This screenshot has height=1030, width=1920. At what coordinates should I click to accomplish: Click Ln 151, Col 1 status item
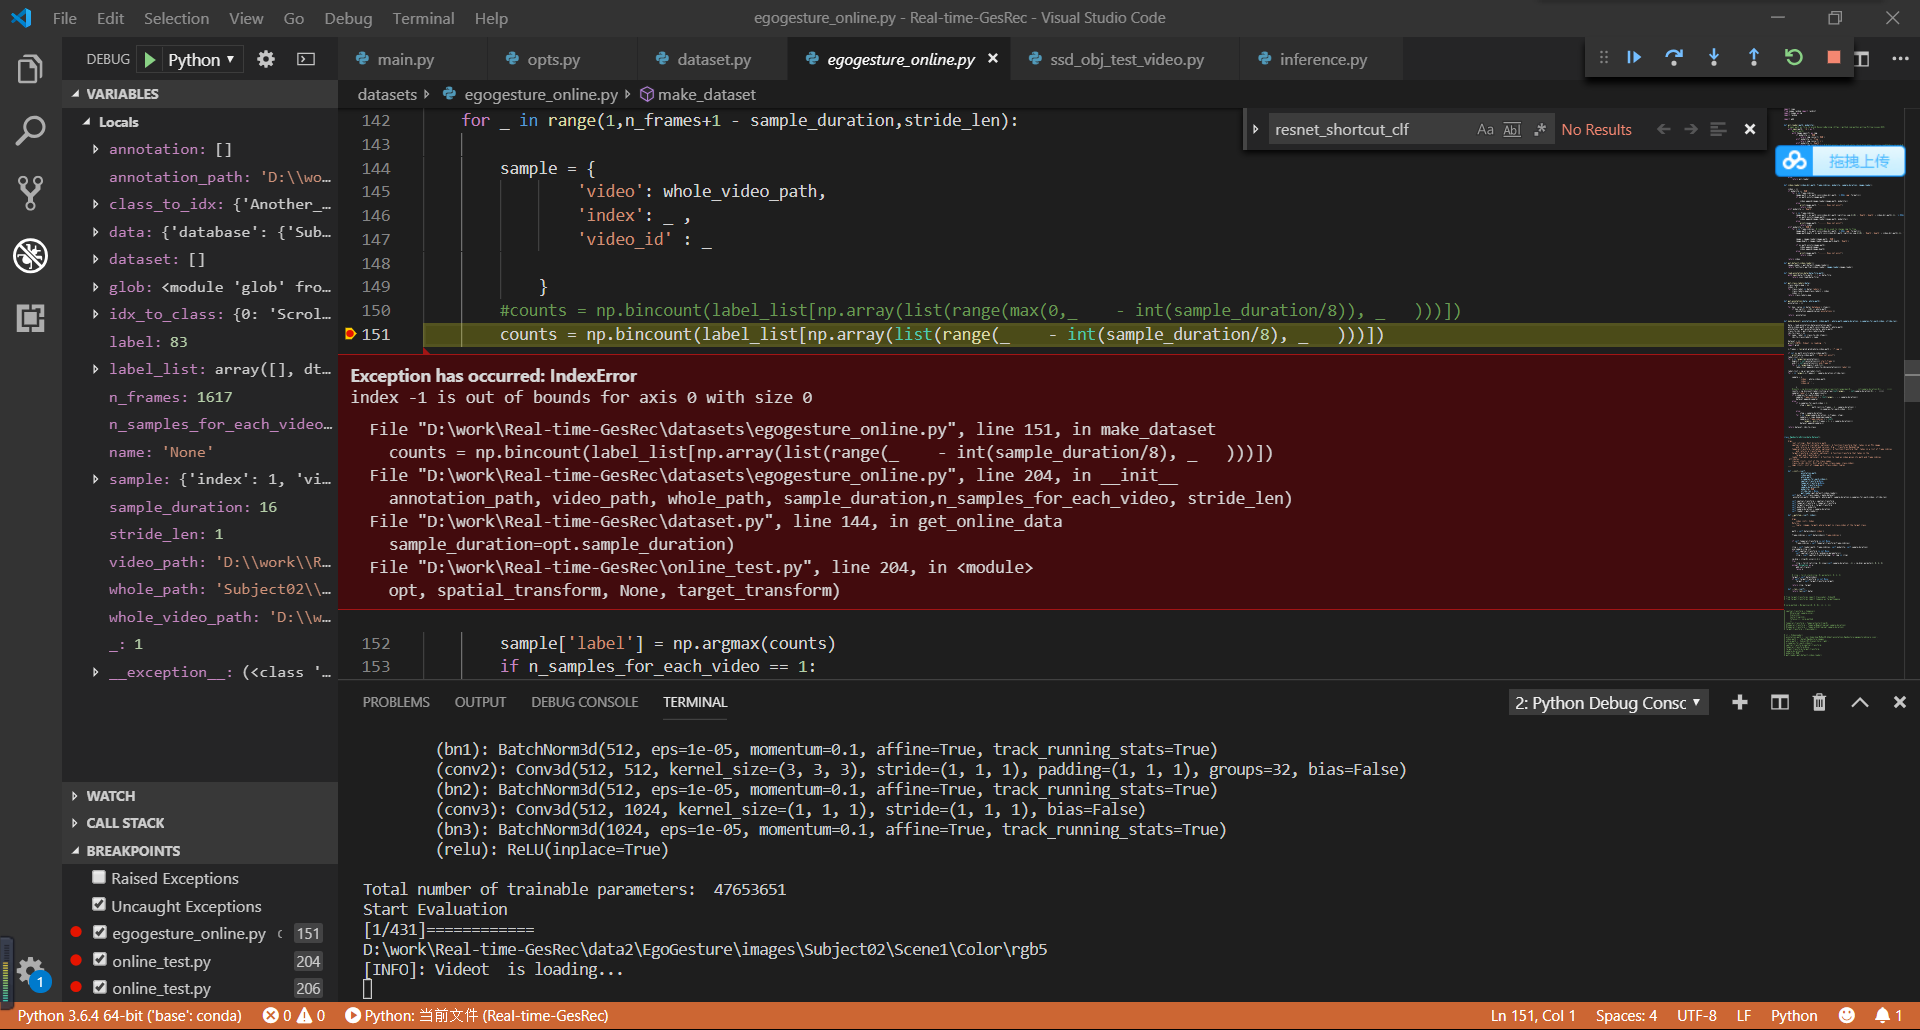1532,1015
